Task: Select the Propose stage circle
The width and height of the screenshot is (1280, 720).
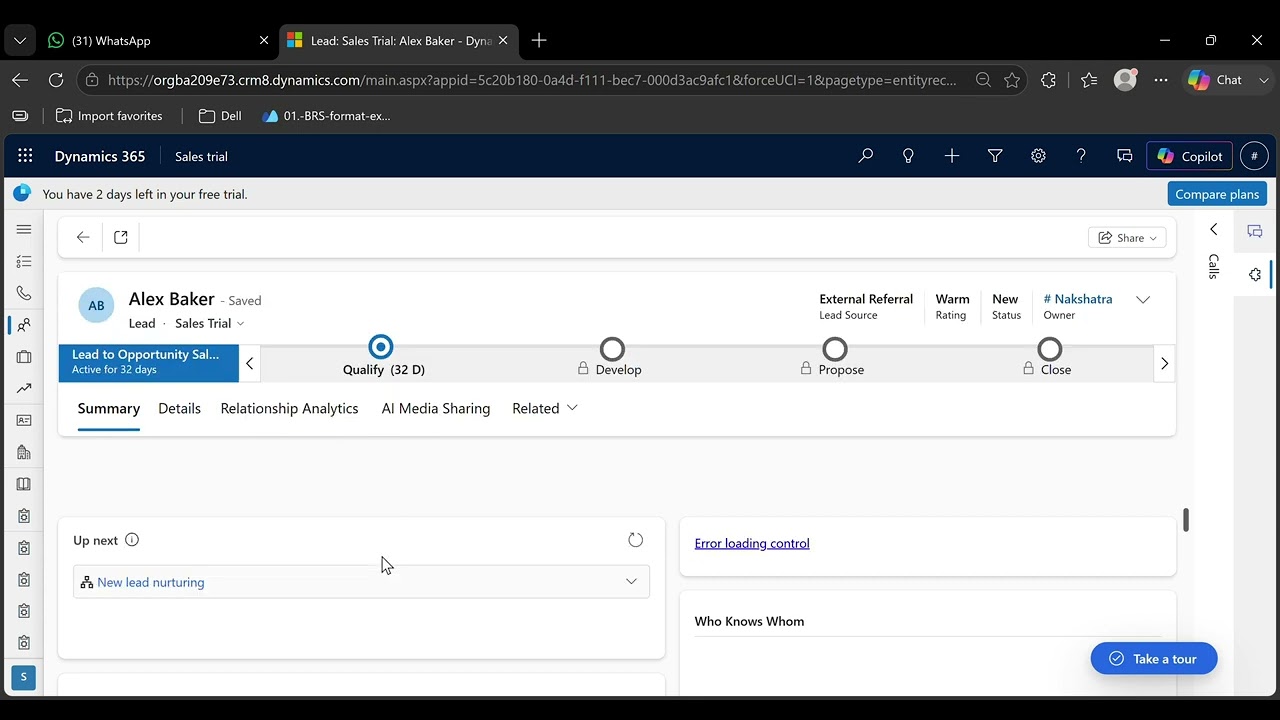Action: tap(835, 349)
